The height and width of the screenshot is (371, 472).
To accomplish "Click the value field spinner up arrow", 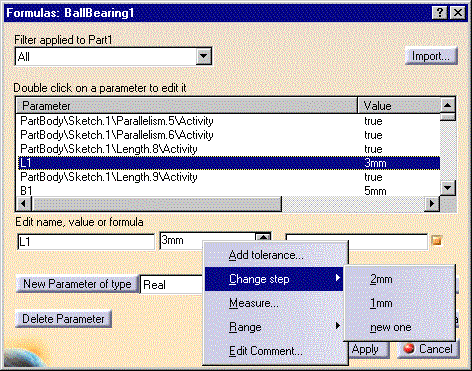I will (263, 237).
